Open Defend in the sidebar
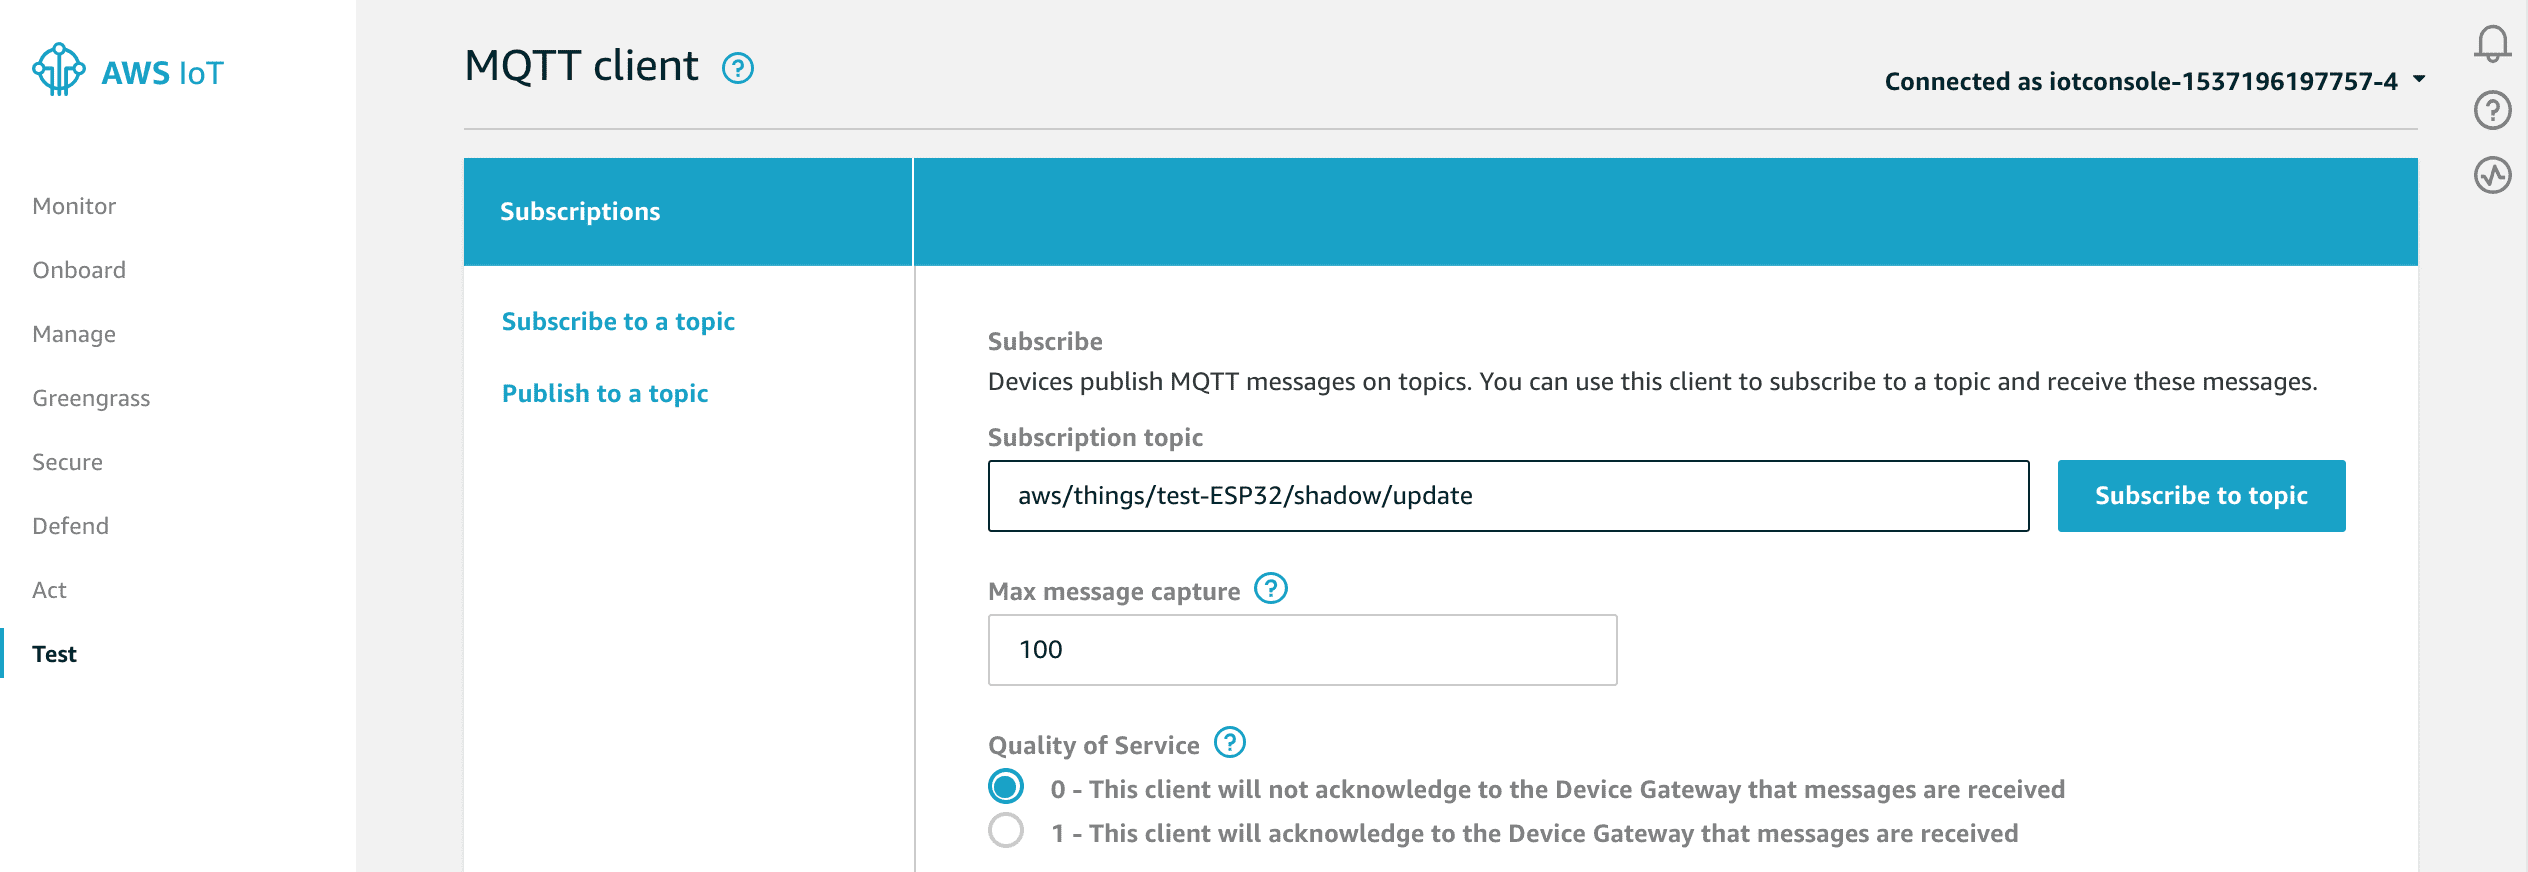The image size is (2528, 872). click(x=70, y=526)
